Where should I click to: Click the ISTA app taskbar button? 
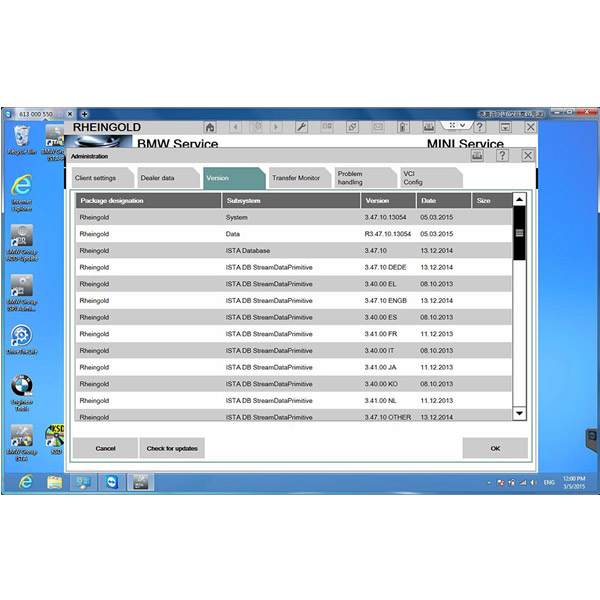(140, 482)
